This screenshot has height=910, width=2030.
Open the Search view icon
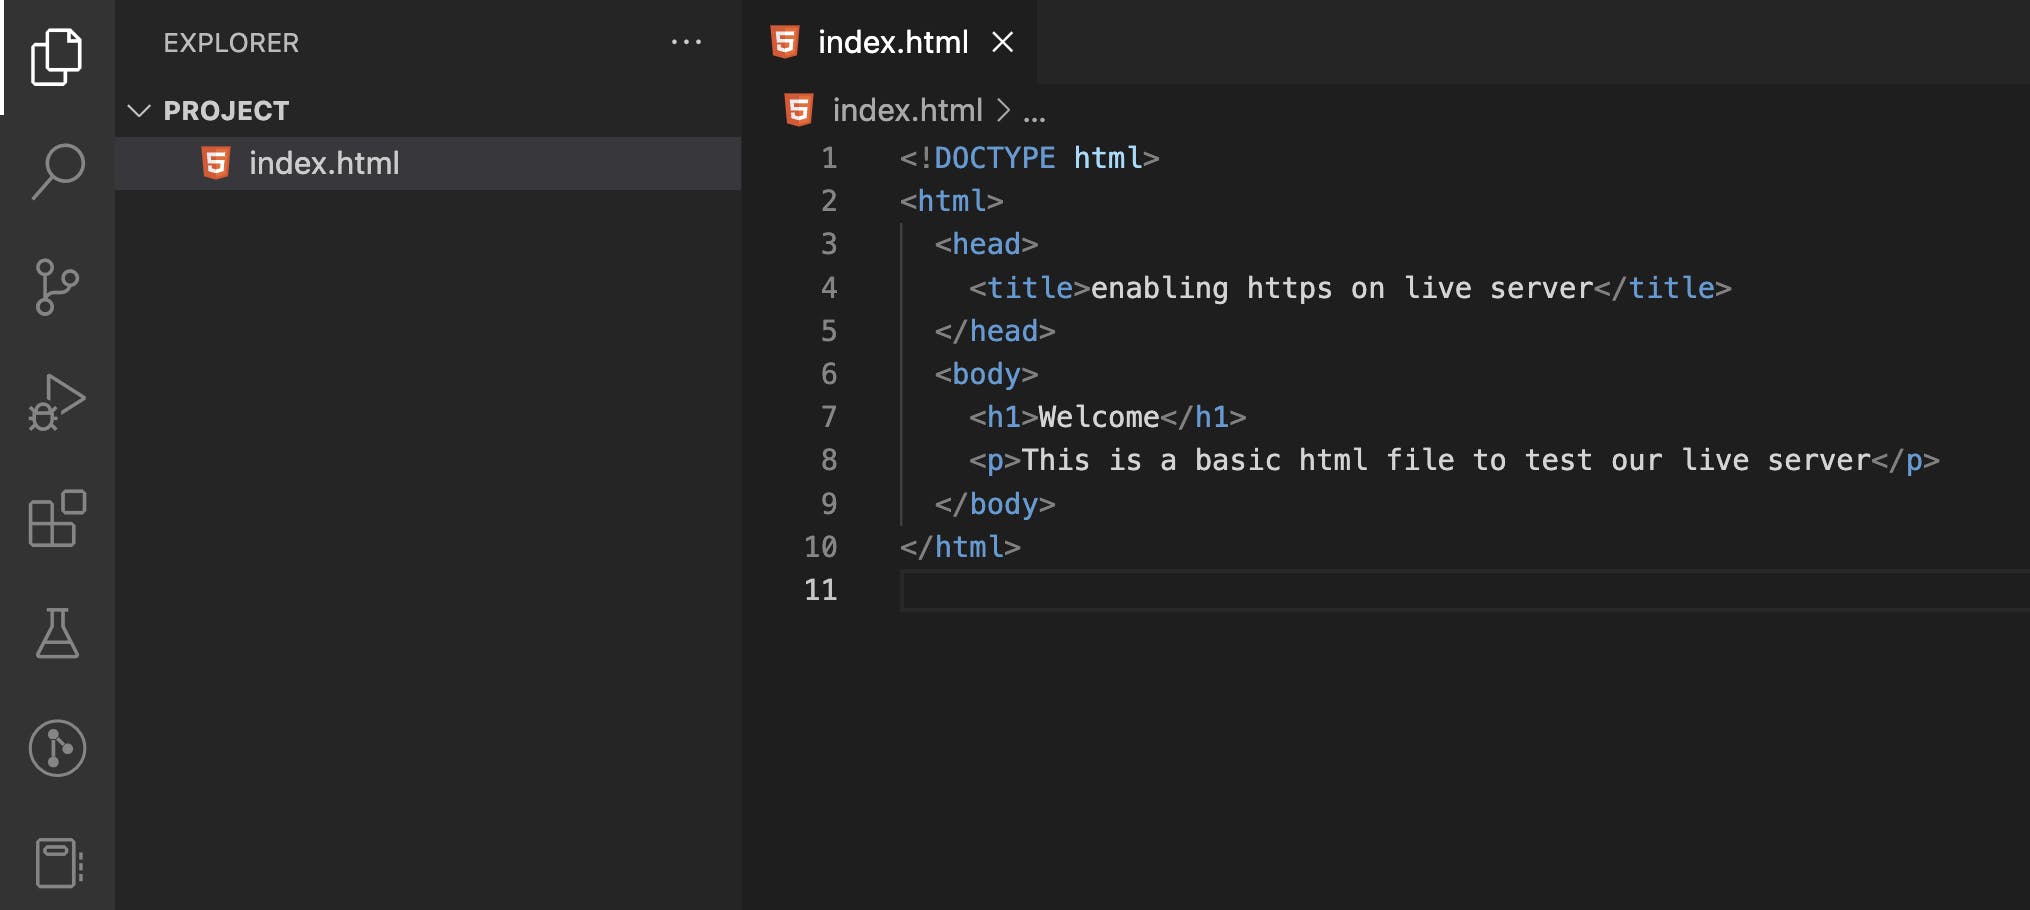pos(57,172)
